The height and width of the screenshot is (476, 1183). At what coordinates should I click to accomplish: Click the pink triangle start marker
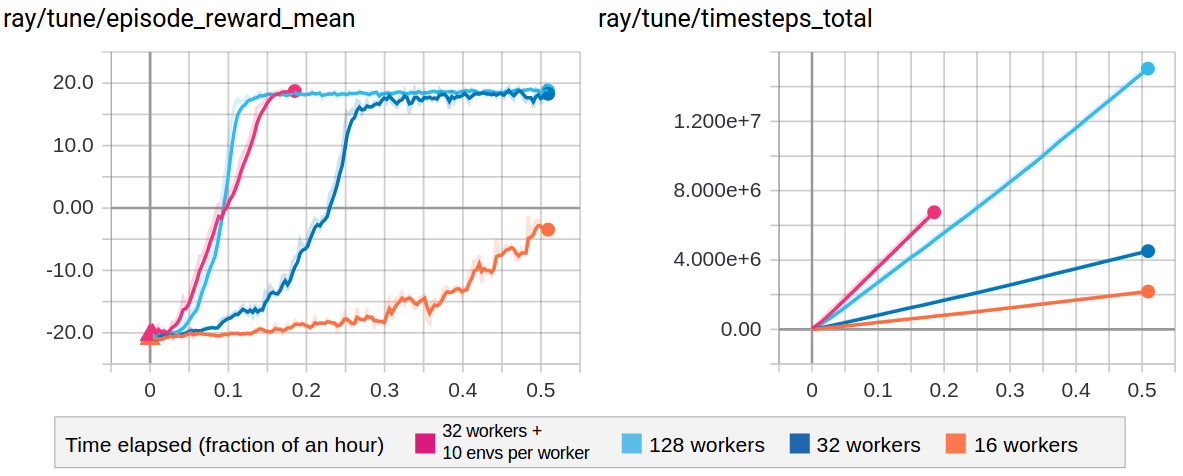coord(151,330)
